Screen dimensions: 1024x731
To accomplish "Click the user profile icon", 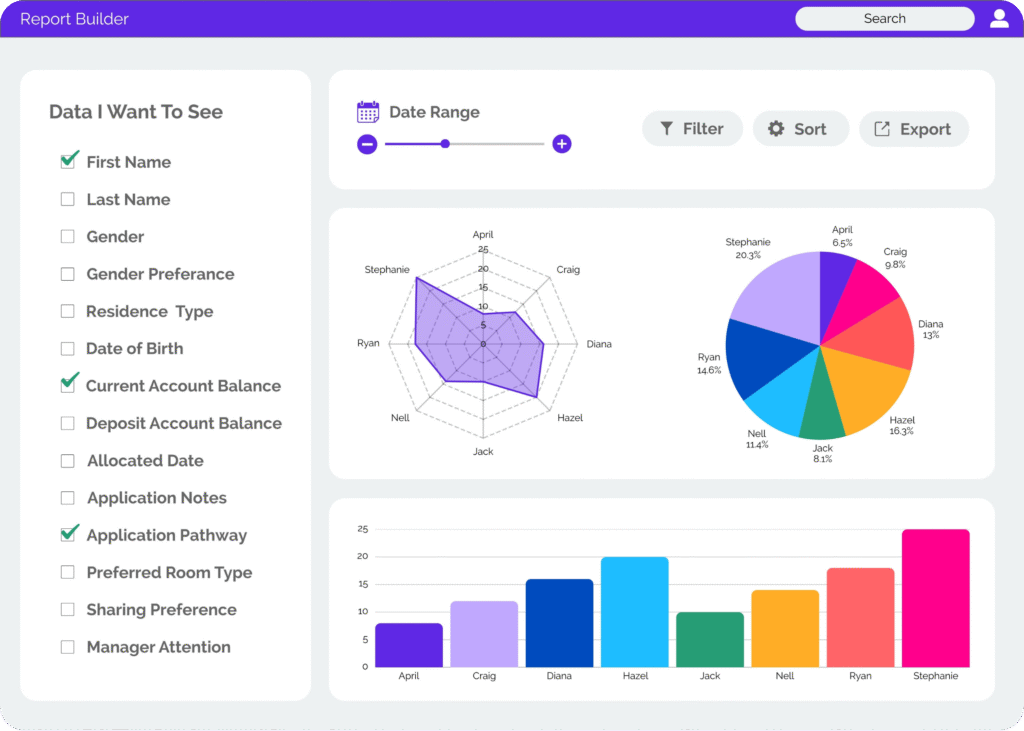I will coord(999,18).
